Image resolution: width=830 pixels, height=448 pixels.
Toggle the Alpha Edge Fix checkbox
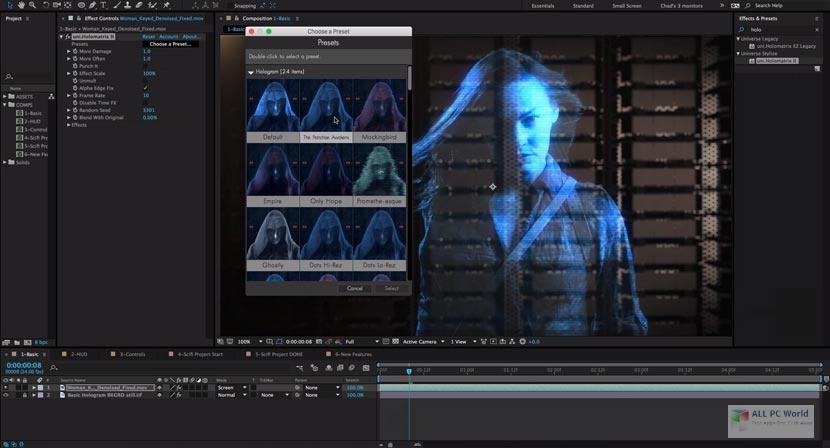tap(146, 88)
